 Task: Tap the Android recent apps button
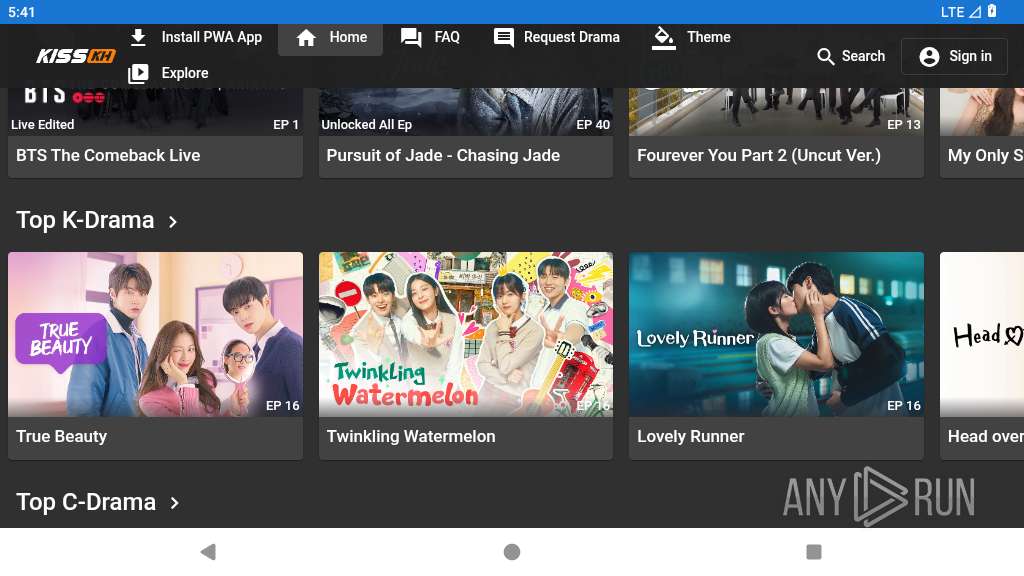814,552
